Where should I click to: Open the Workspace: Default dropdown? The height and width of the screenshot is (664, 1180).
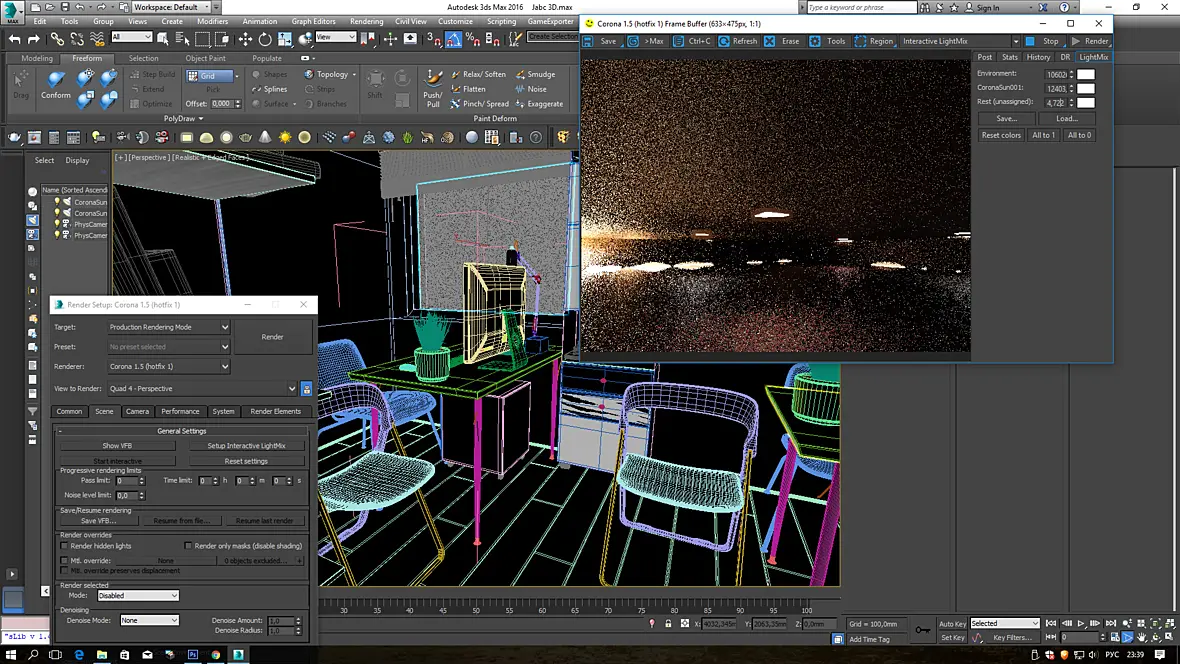[x=172, y=7]
